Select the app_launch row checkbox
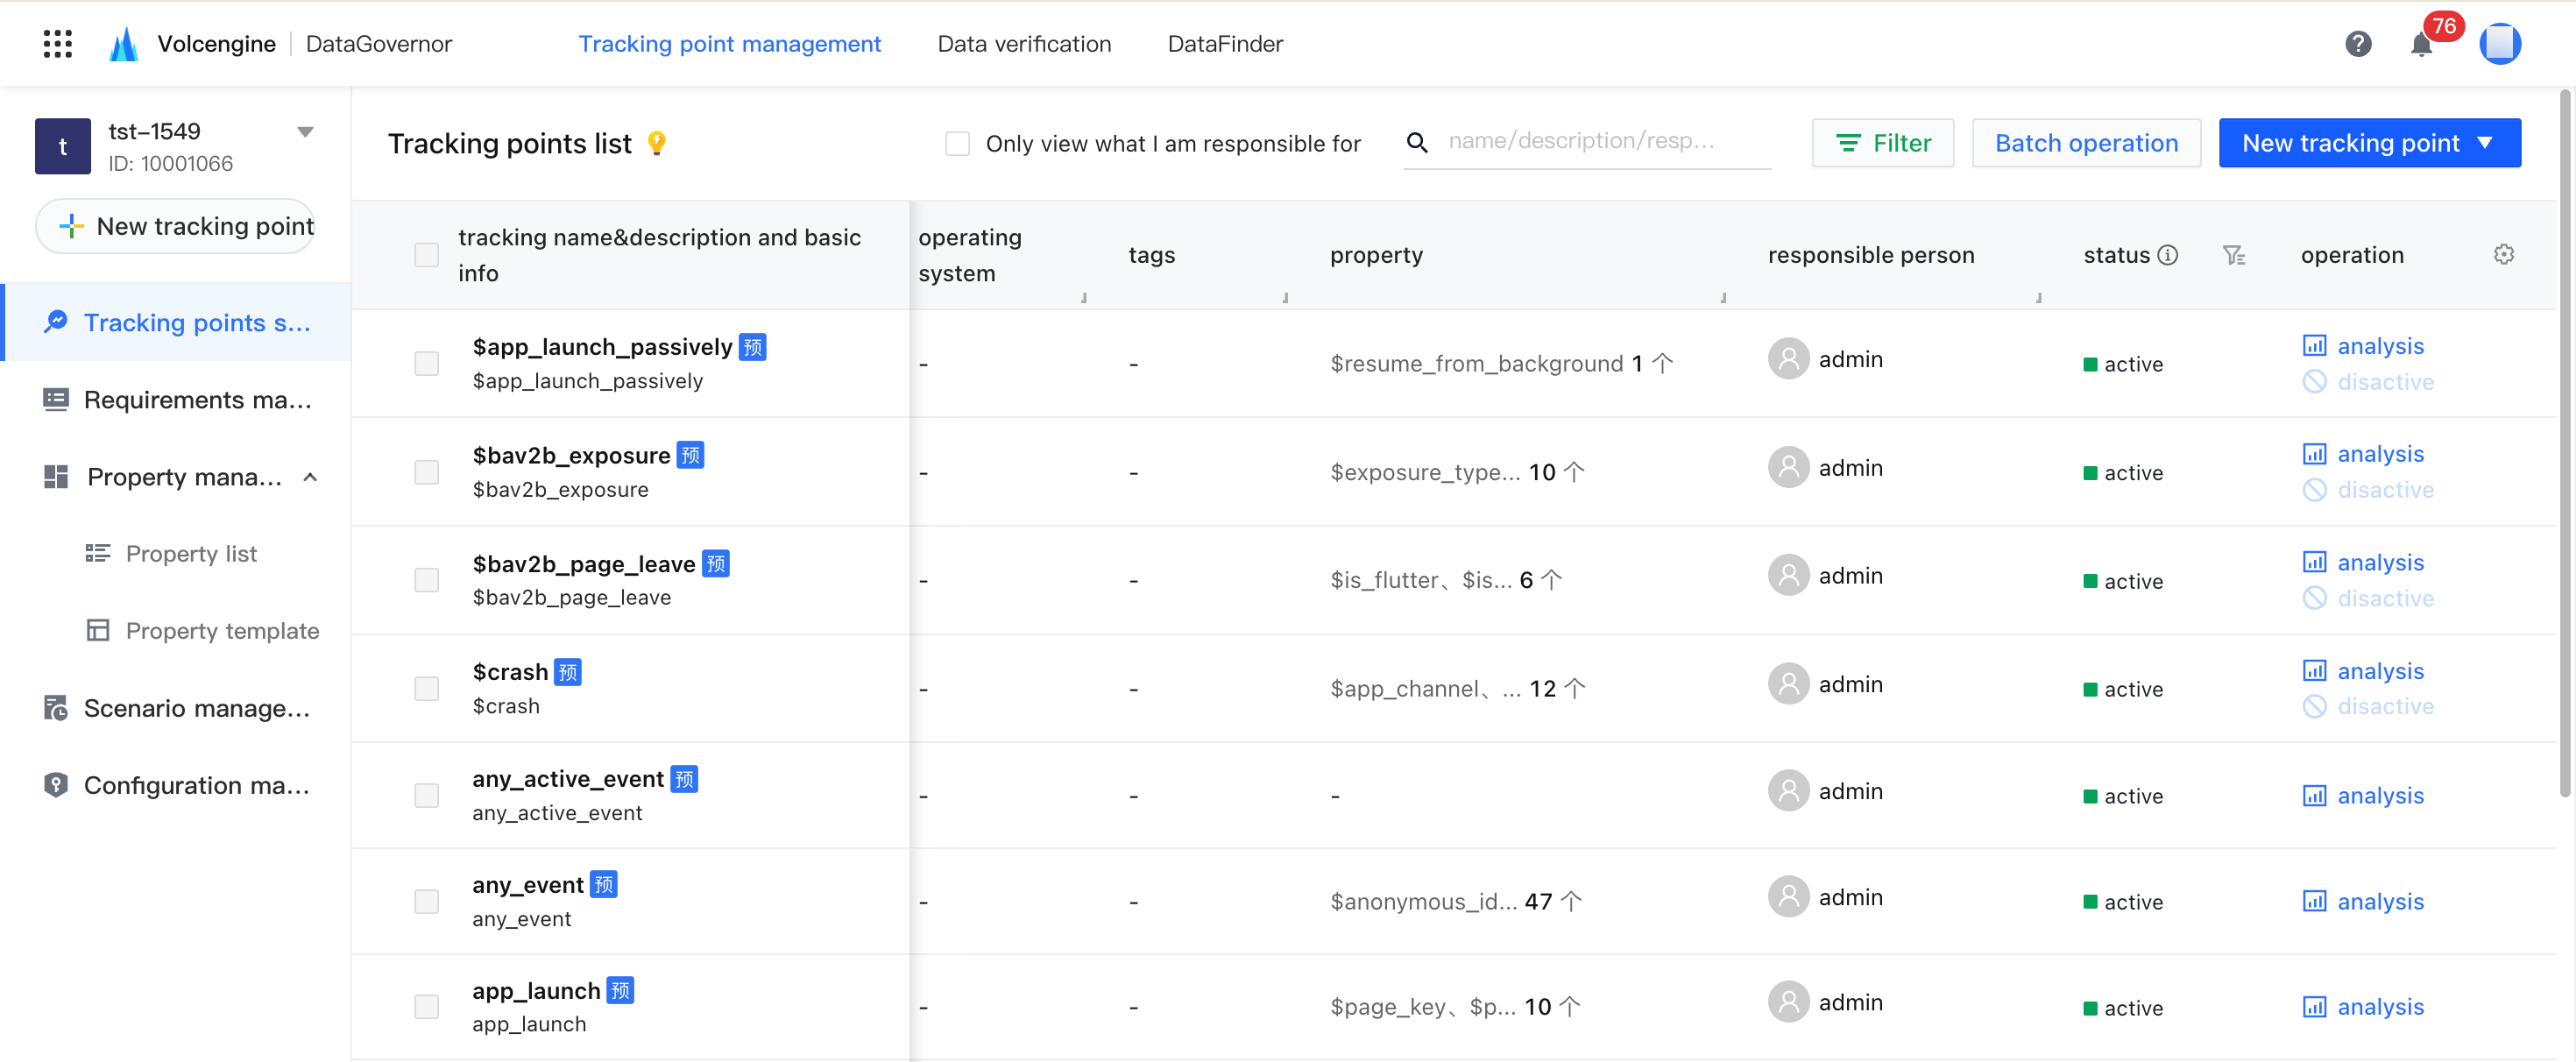 (426, 1007)
